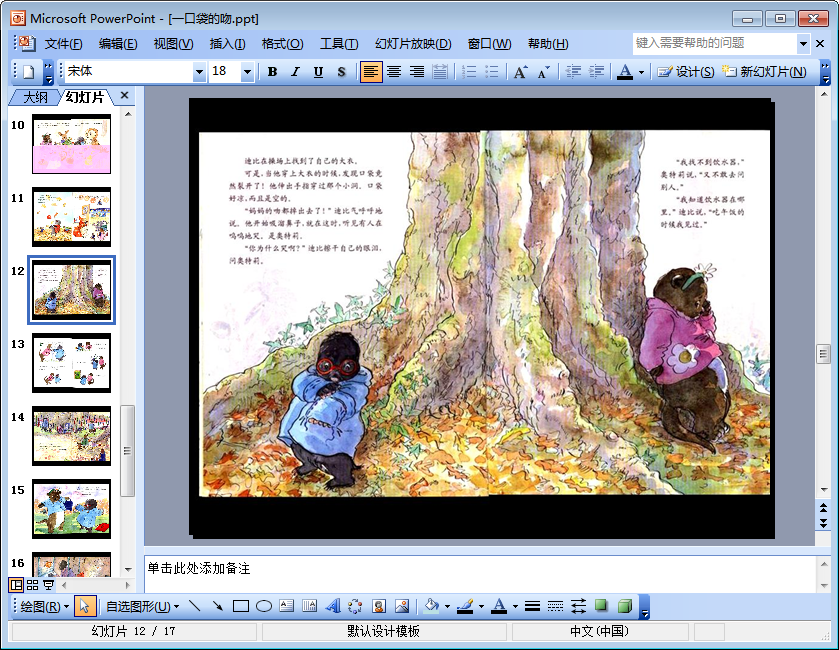
Task: Switch to the 大纲 outline tab
Action: (x=36, y=97)
